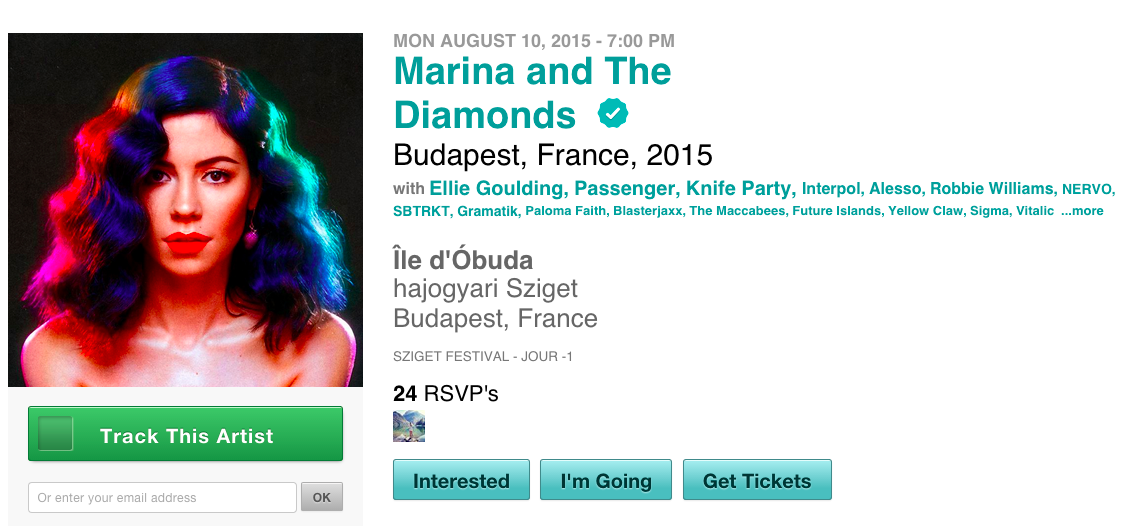Viewport: 1139px width, 526px height.
Task: Open the Marina and The Diamonds artist title
Action: [x=532, y=92]
